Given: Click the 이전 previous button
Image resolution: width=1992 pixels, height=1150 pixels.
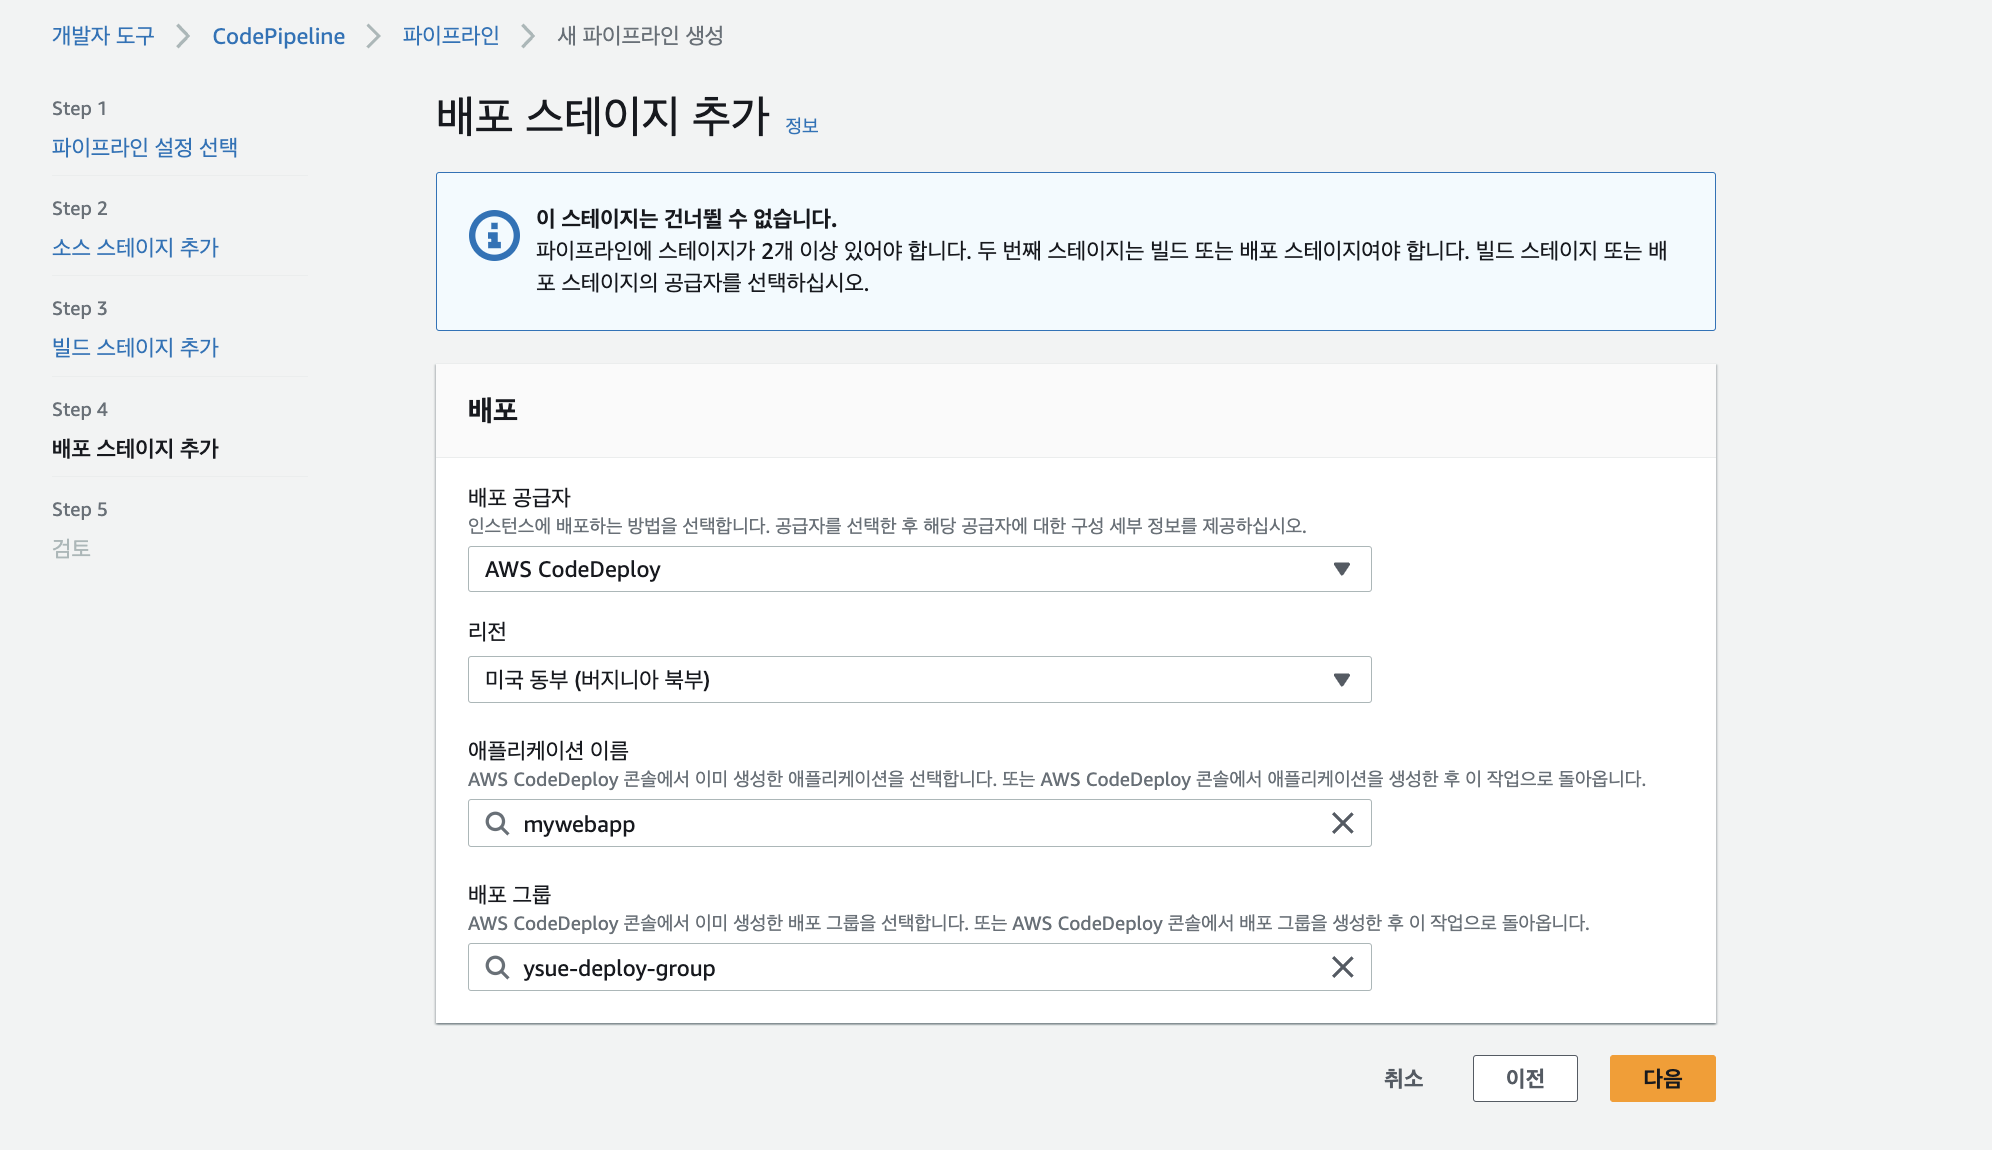Looking at the screenshot, I should 1525,1078.
